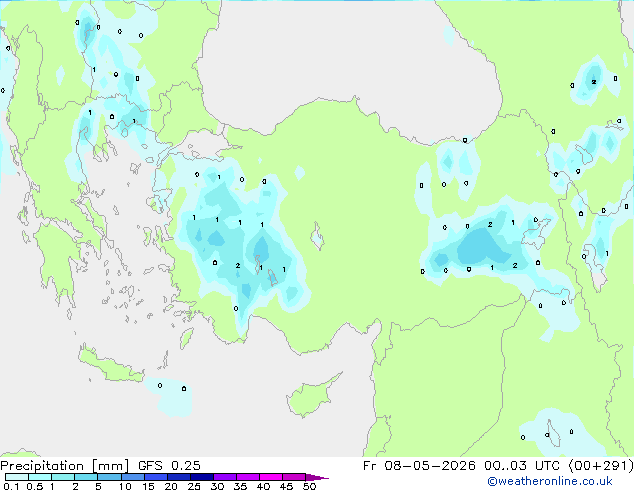The width and height of the screenshot is (634, 490).
Task: Click the '(00+291)' forecast hour text
Action: pyautogui.click(x=600, y=466)
